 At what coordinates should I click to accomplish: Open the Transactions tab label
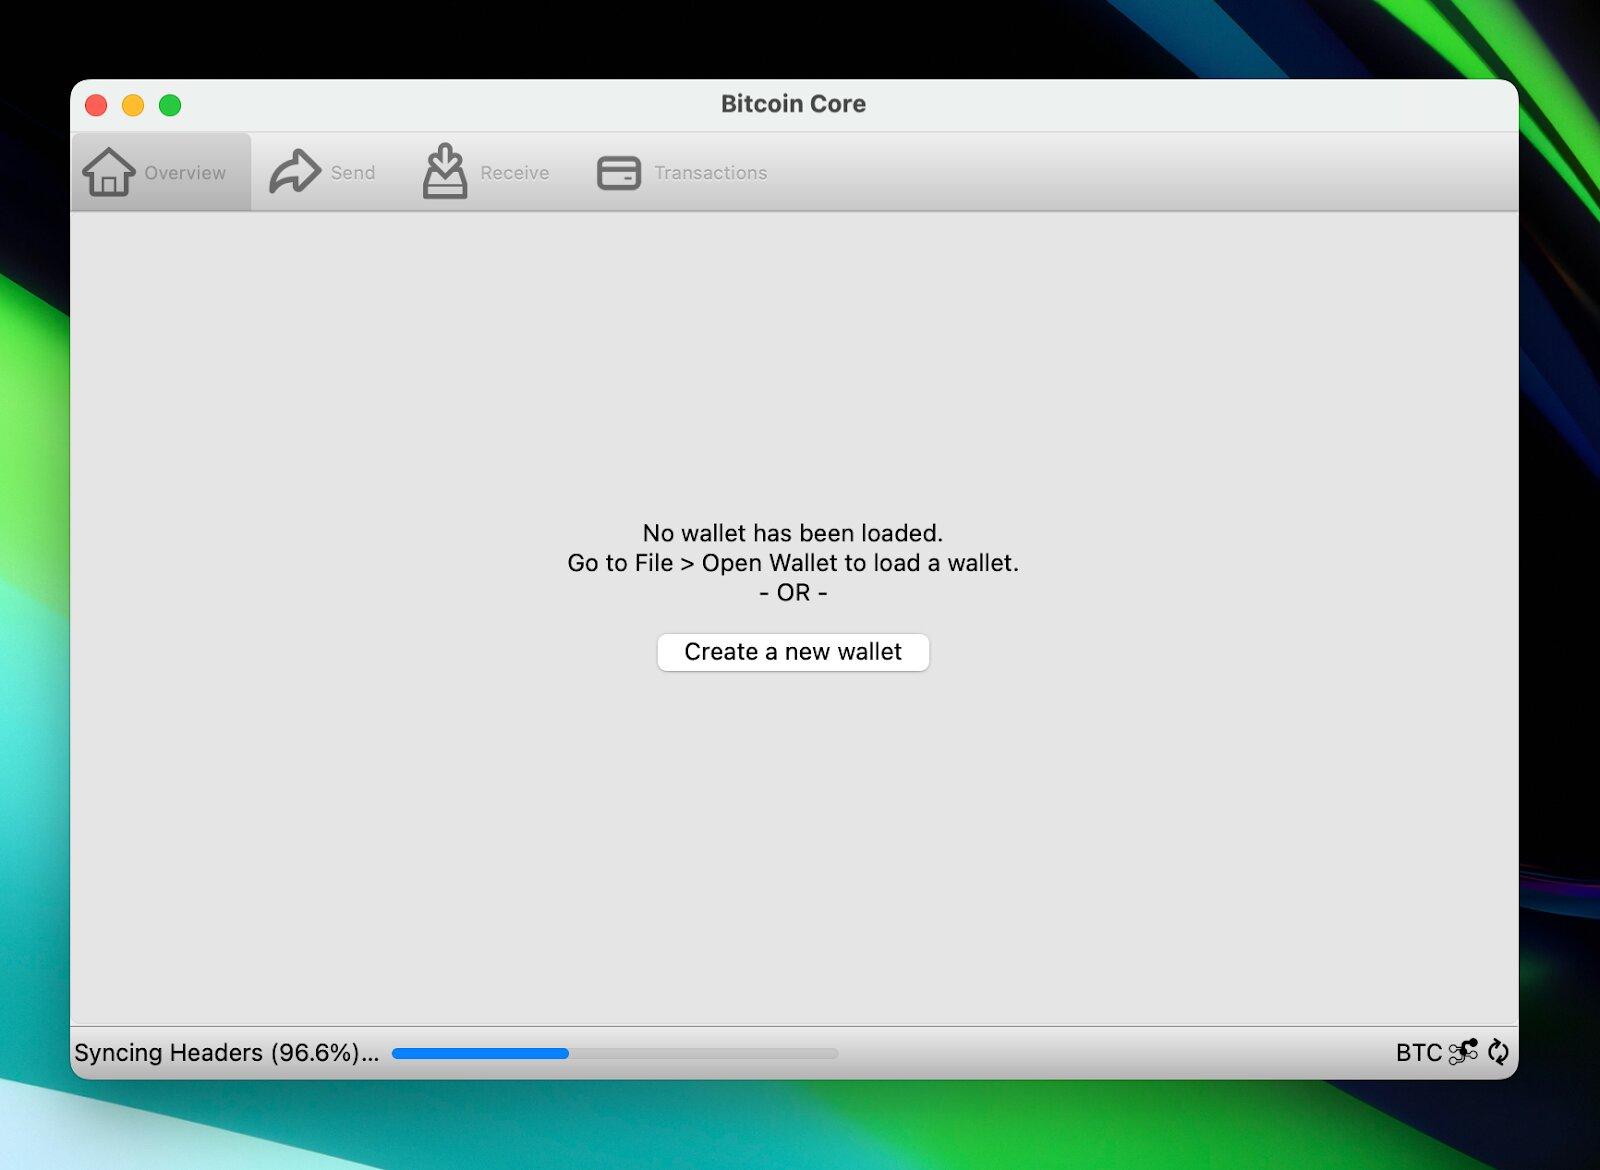point(710,173)
